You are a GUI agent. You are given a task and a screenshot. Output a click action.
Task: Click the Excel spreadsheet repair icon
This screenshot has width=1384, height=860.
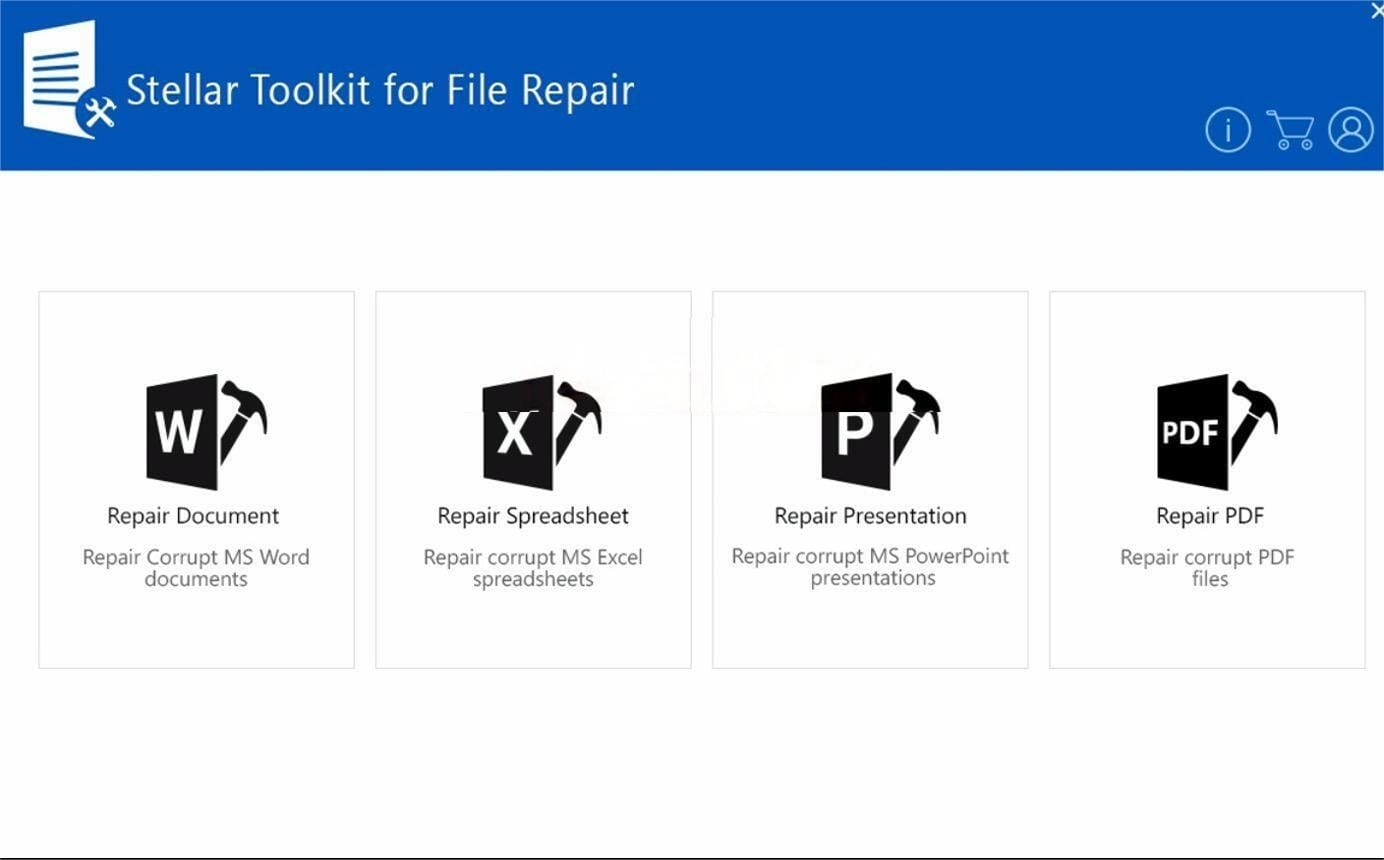coord(542,432)
